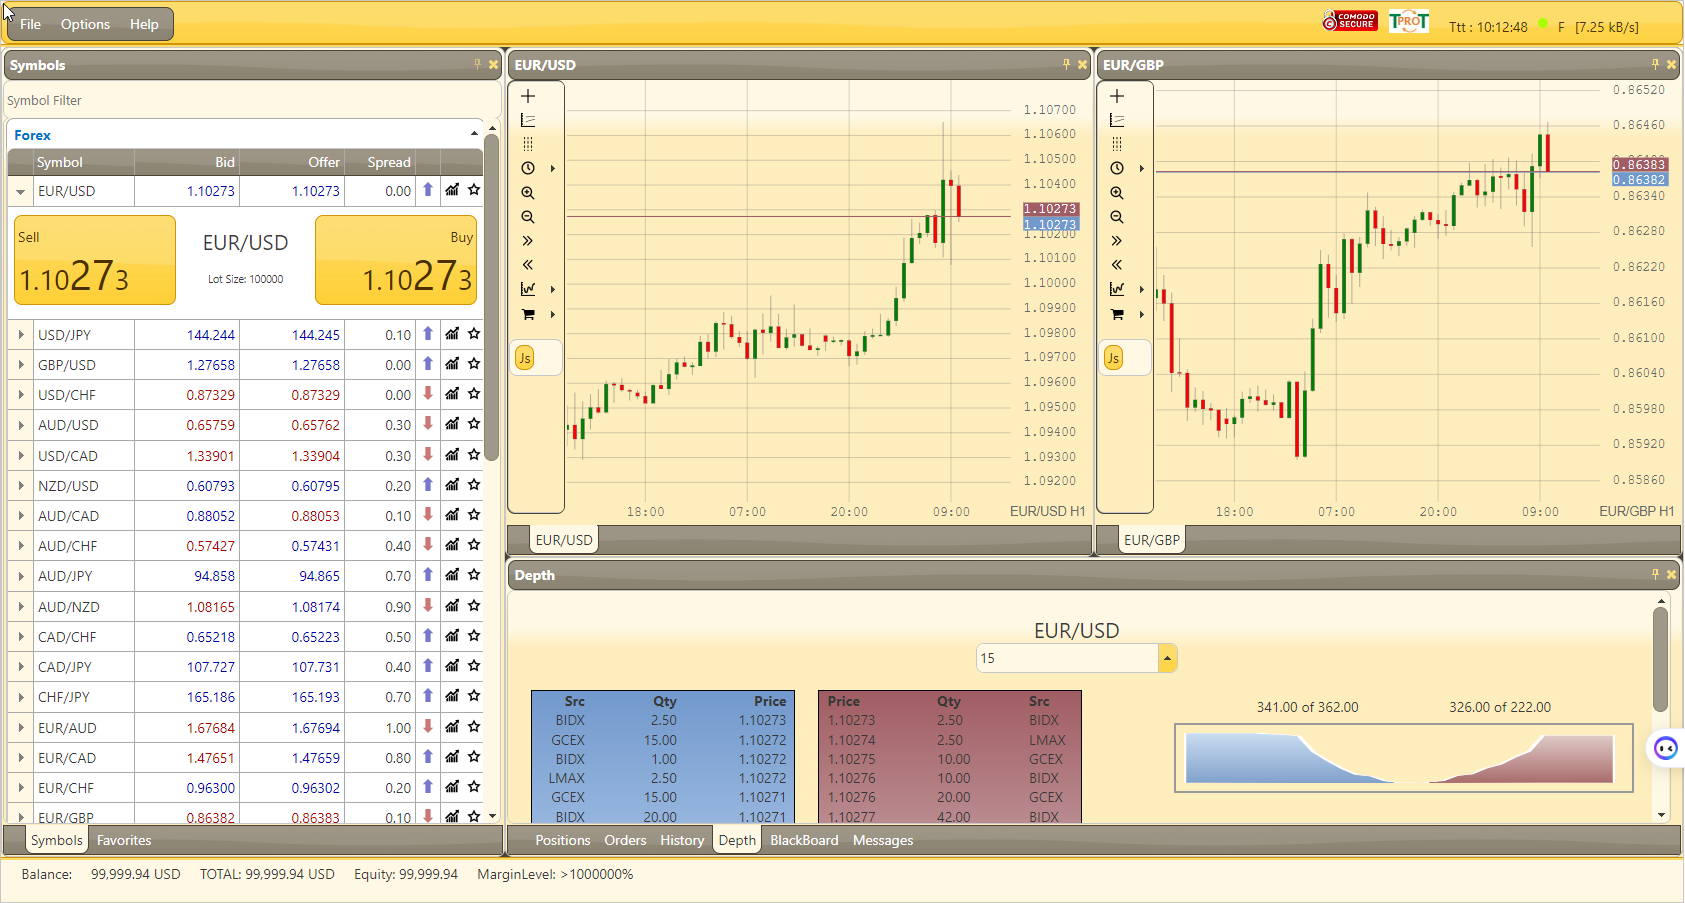
Task: Click TProT logo in top bar
Action: 1409,21
